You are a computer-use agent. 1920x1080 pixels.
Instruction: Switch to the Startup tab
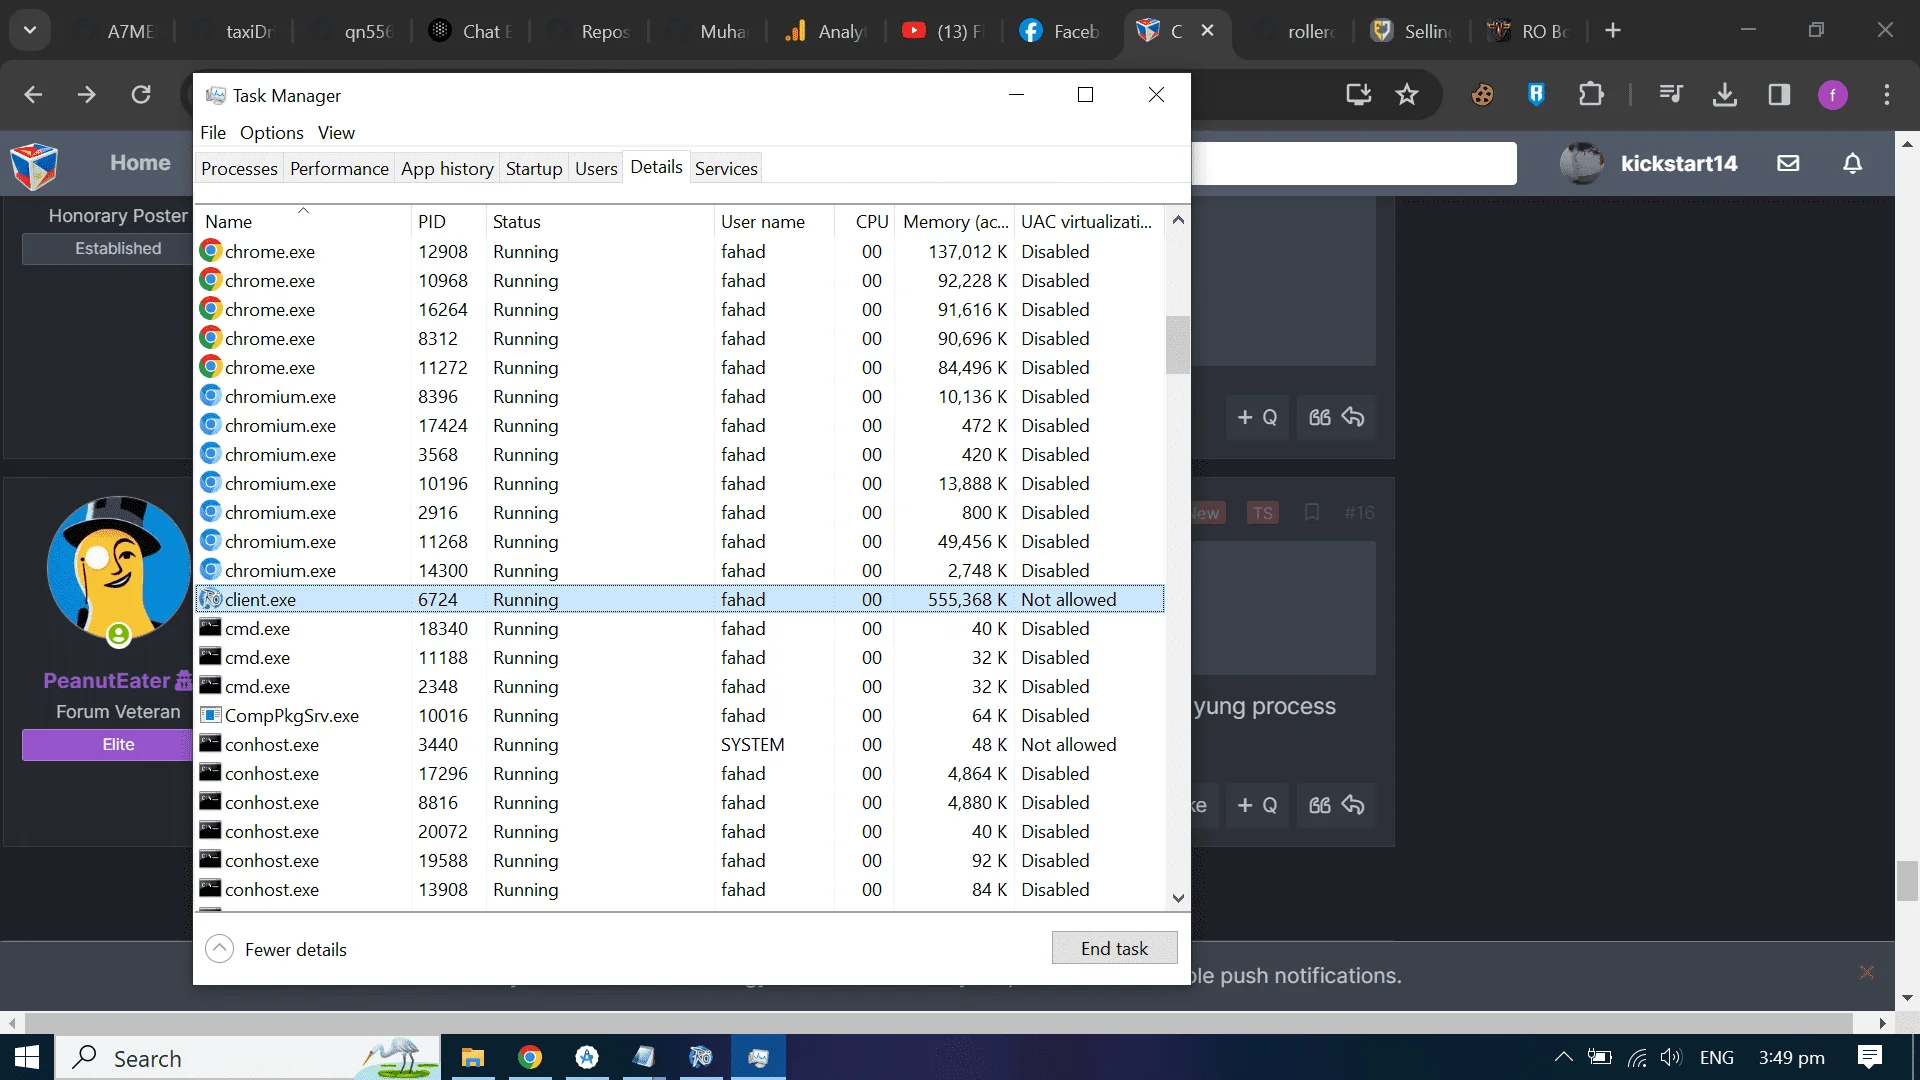click(534, 169)
